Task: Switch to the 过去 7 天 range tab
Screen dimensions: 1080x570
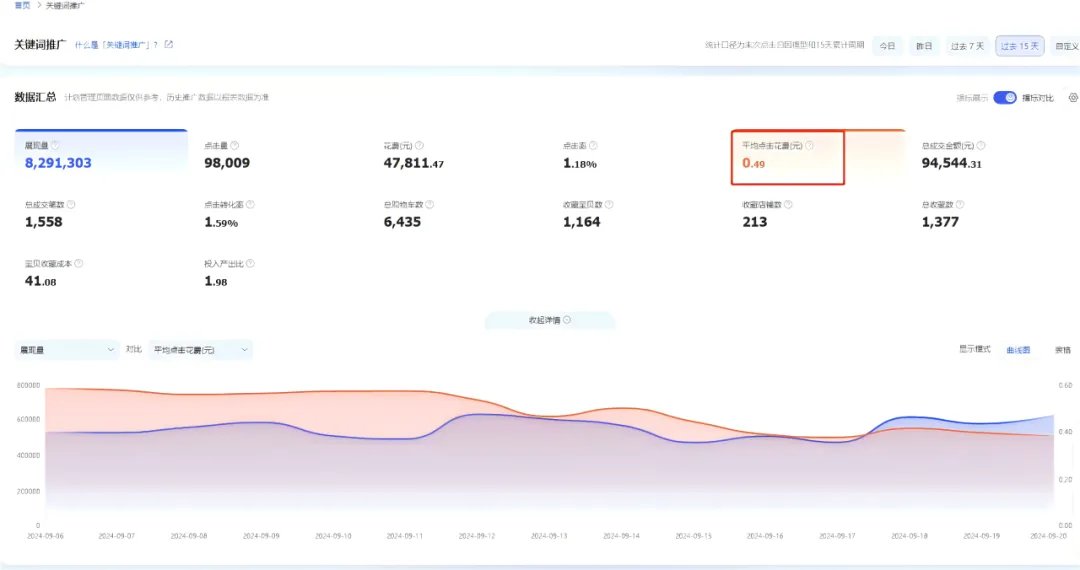Action: (967, 46)
